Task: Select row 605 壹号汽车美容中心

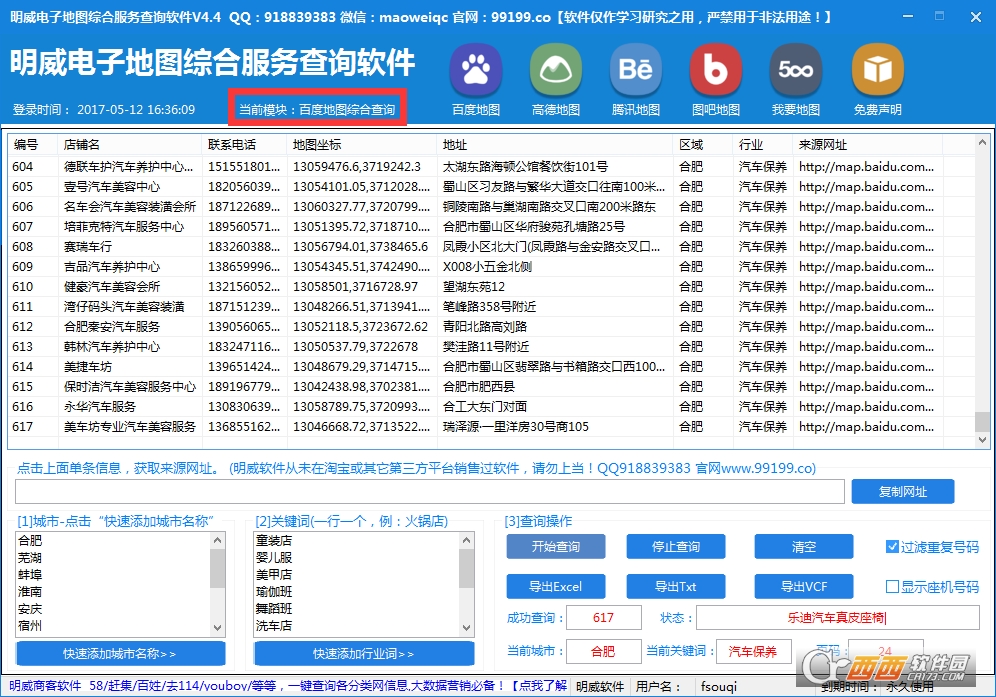Action: pyautogui.click(x=490, y=186)
